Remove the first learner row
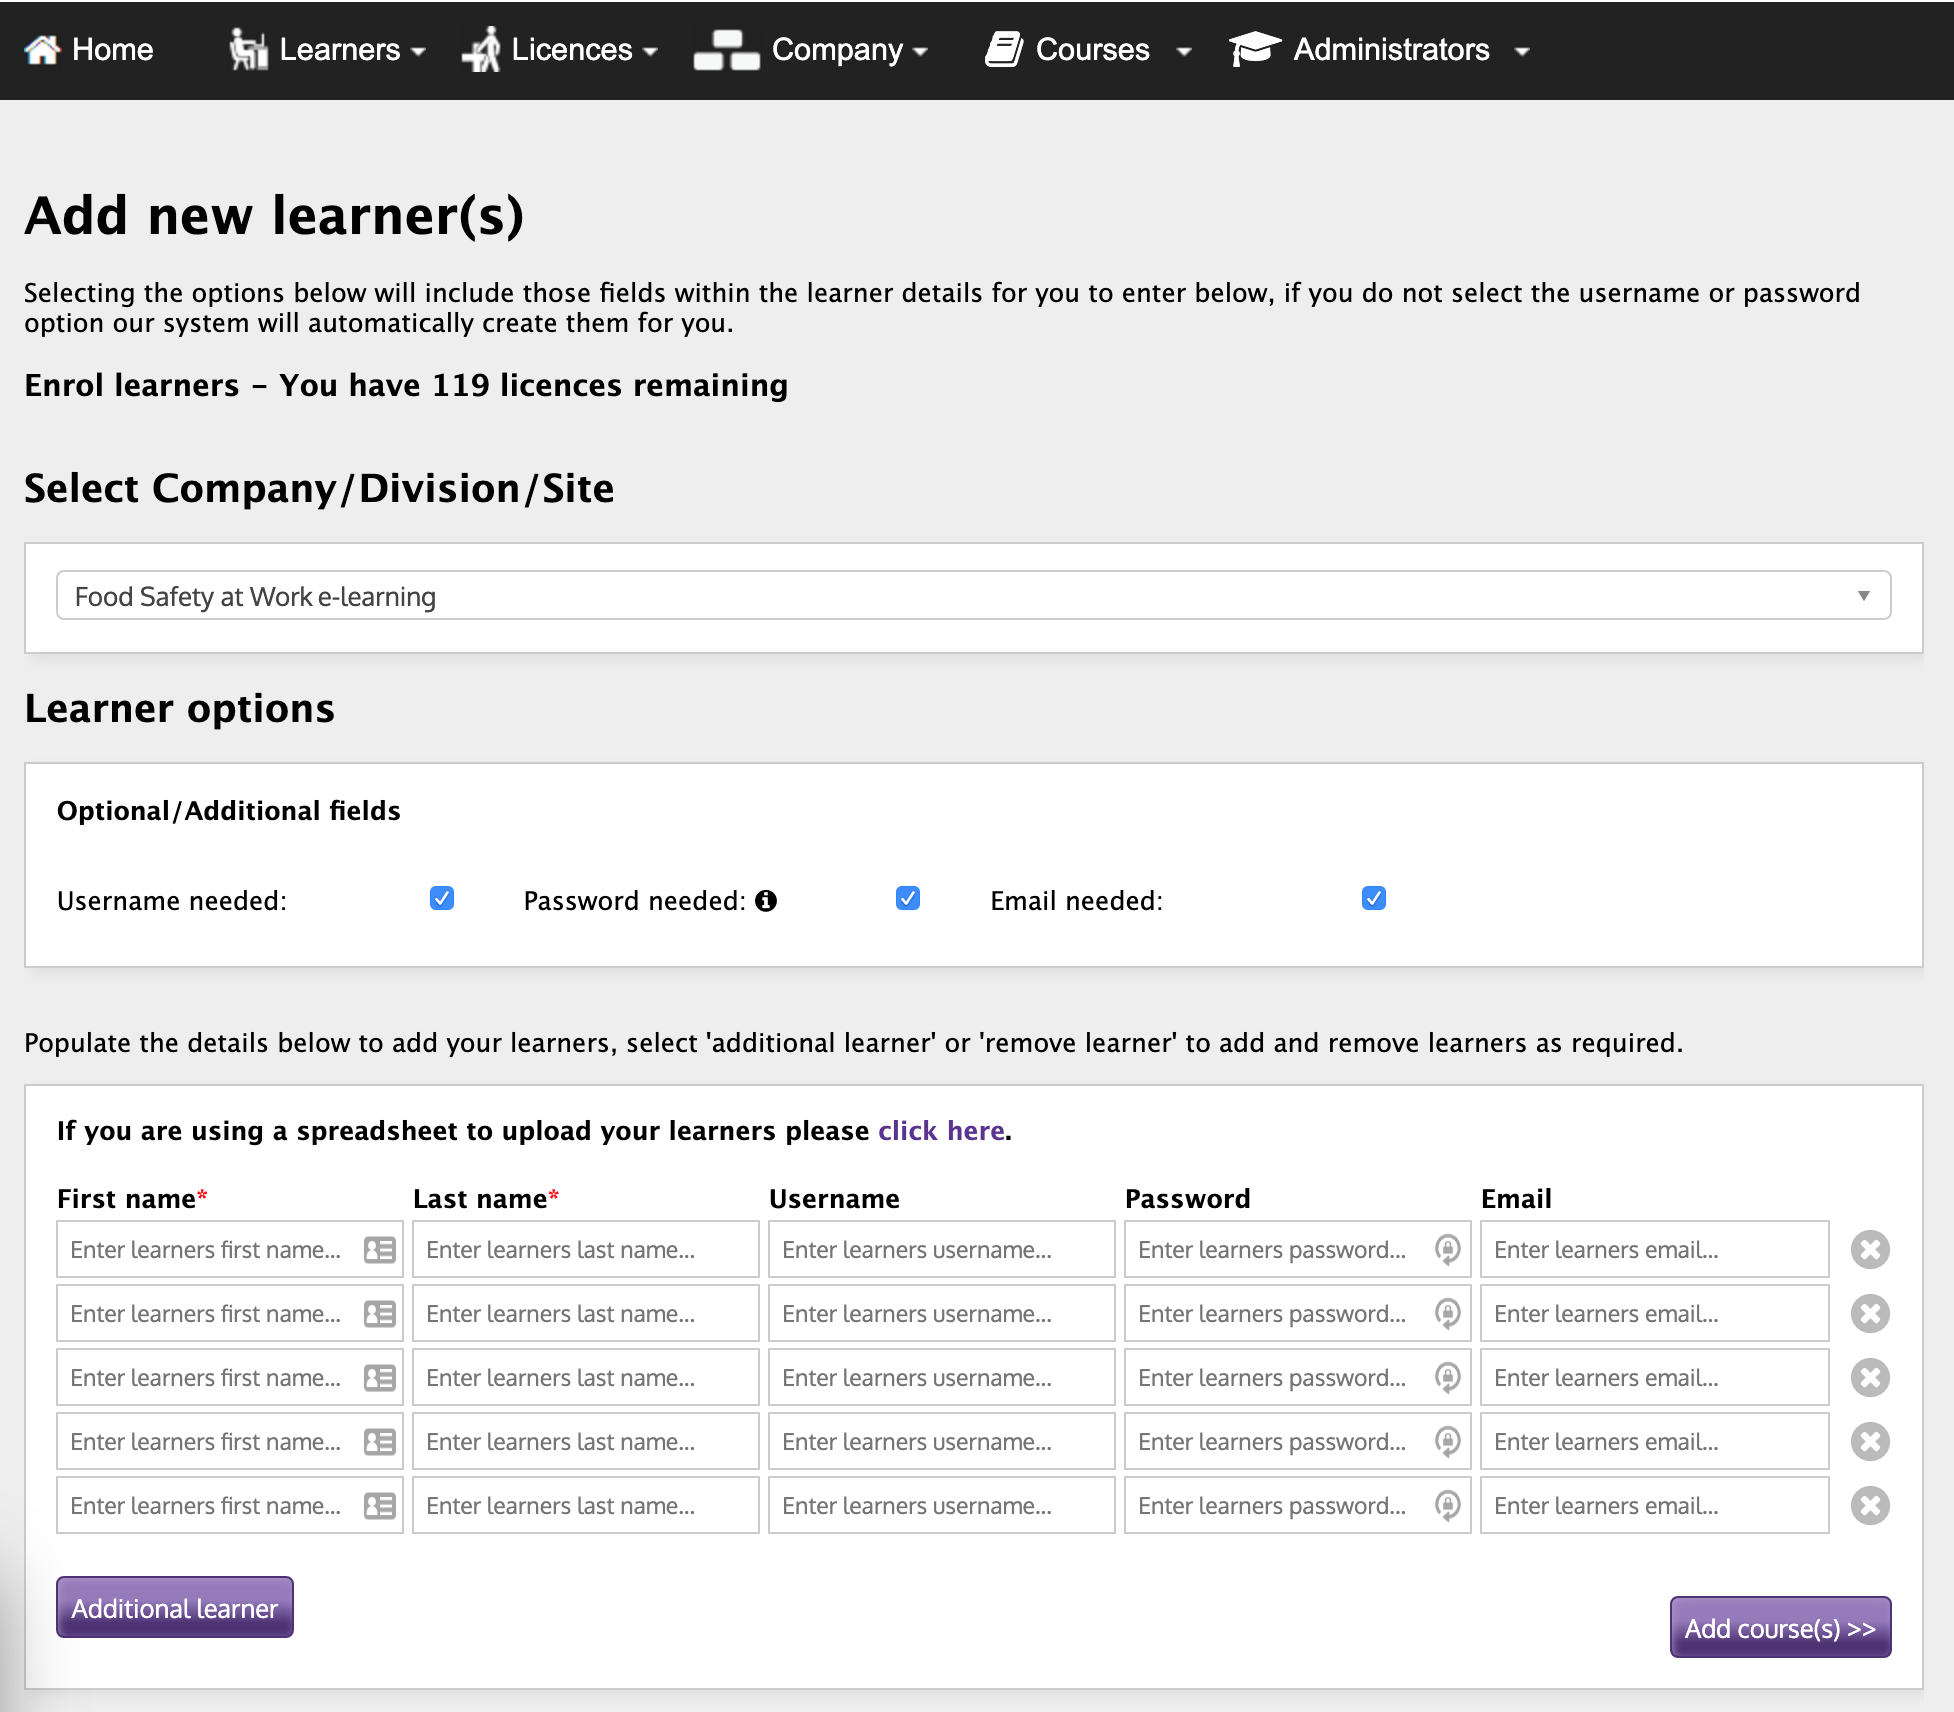The height and width of the screenshot is (1712, 1954). coord(1870,1250)
